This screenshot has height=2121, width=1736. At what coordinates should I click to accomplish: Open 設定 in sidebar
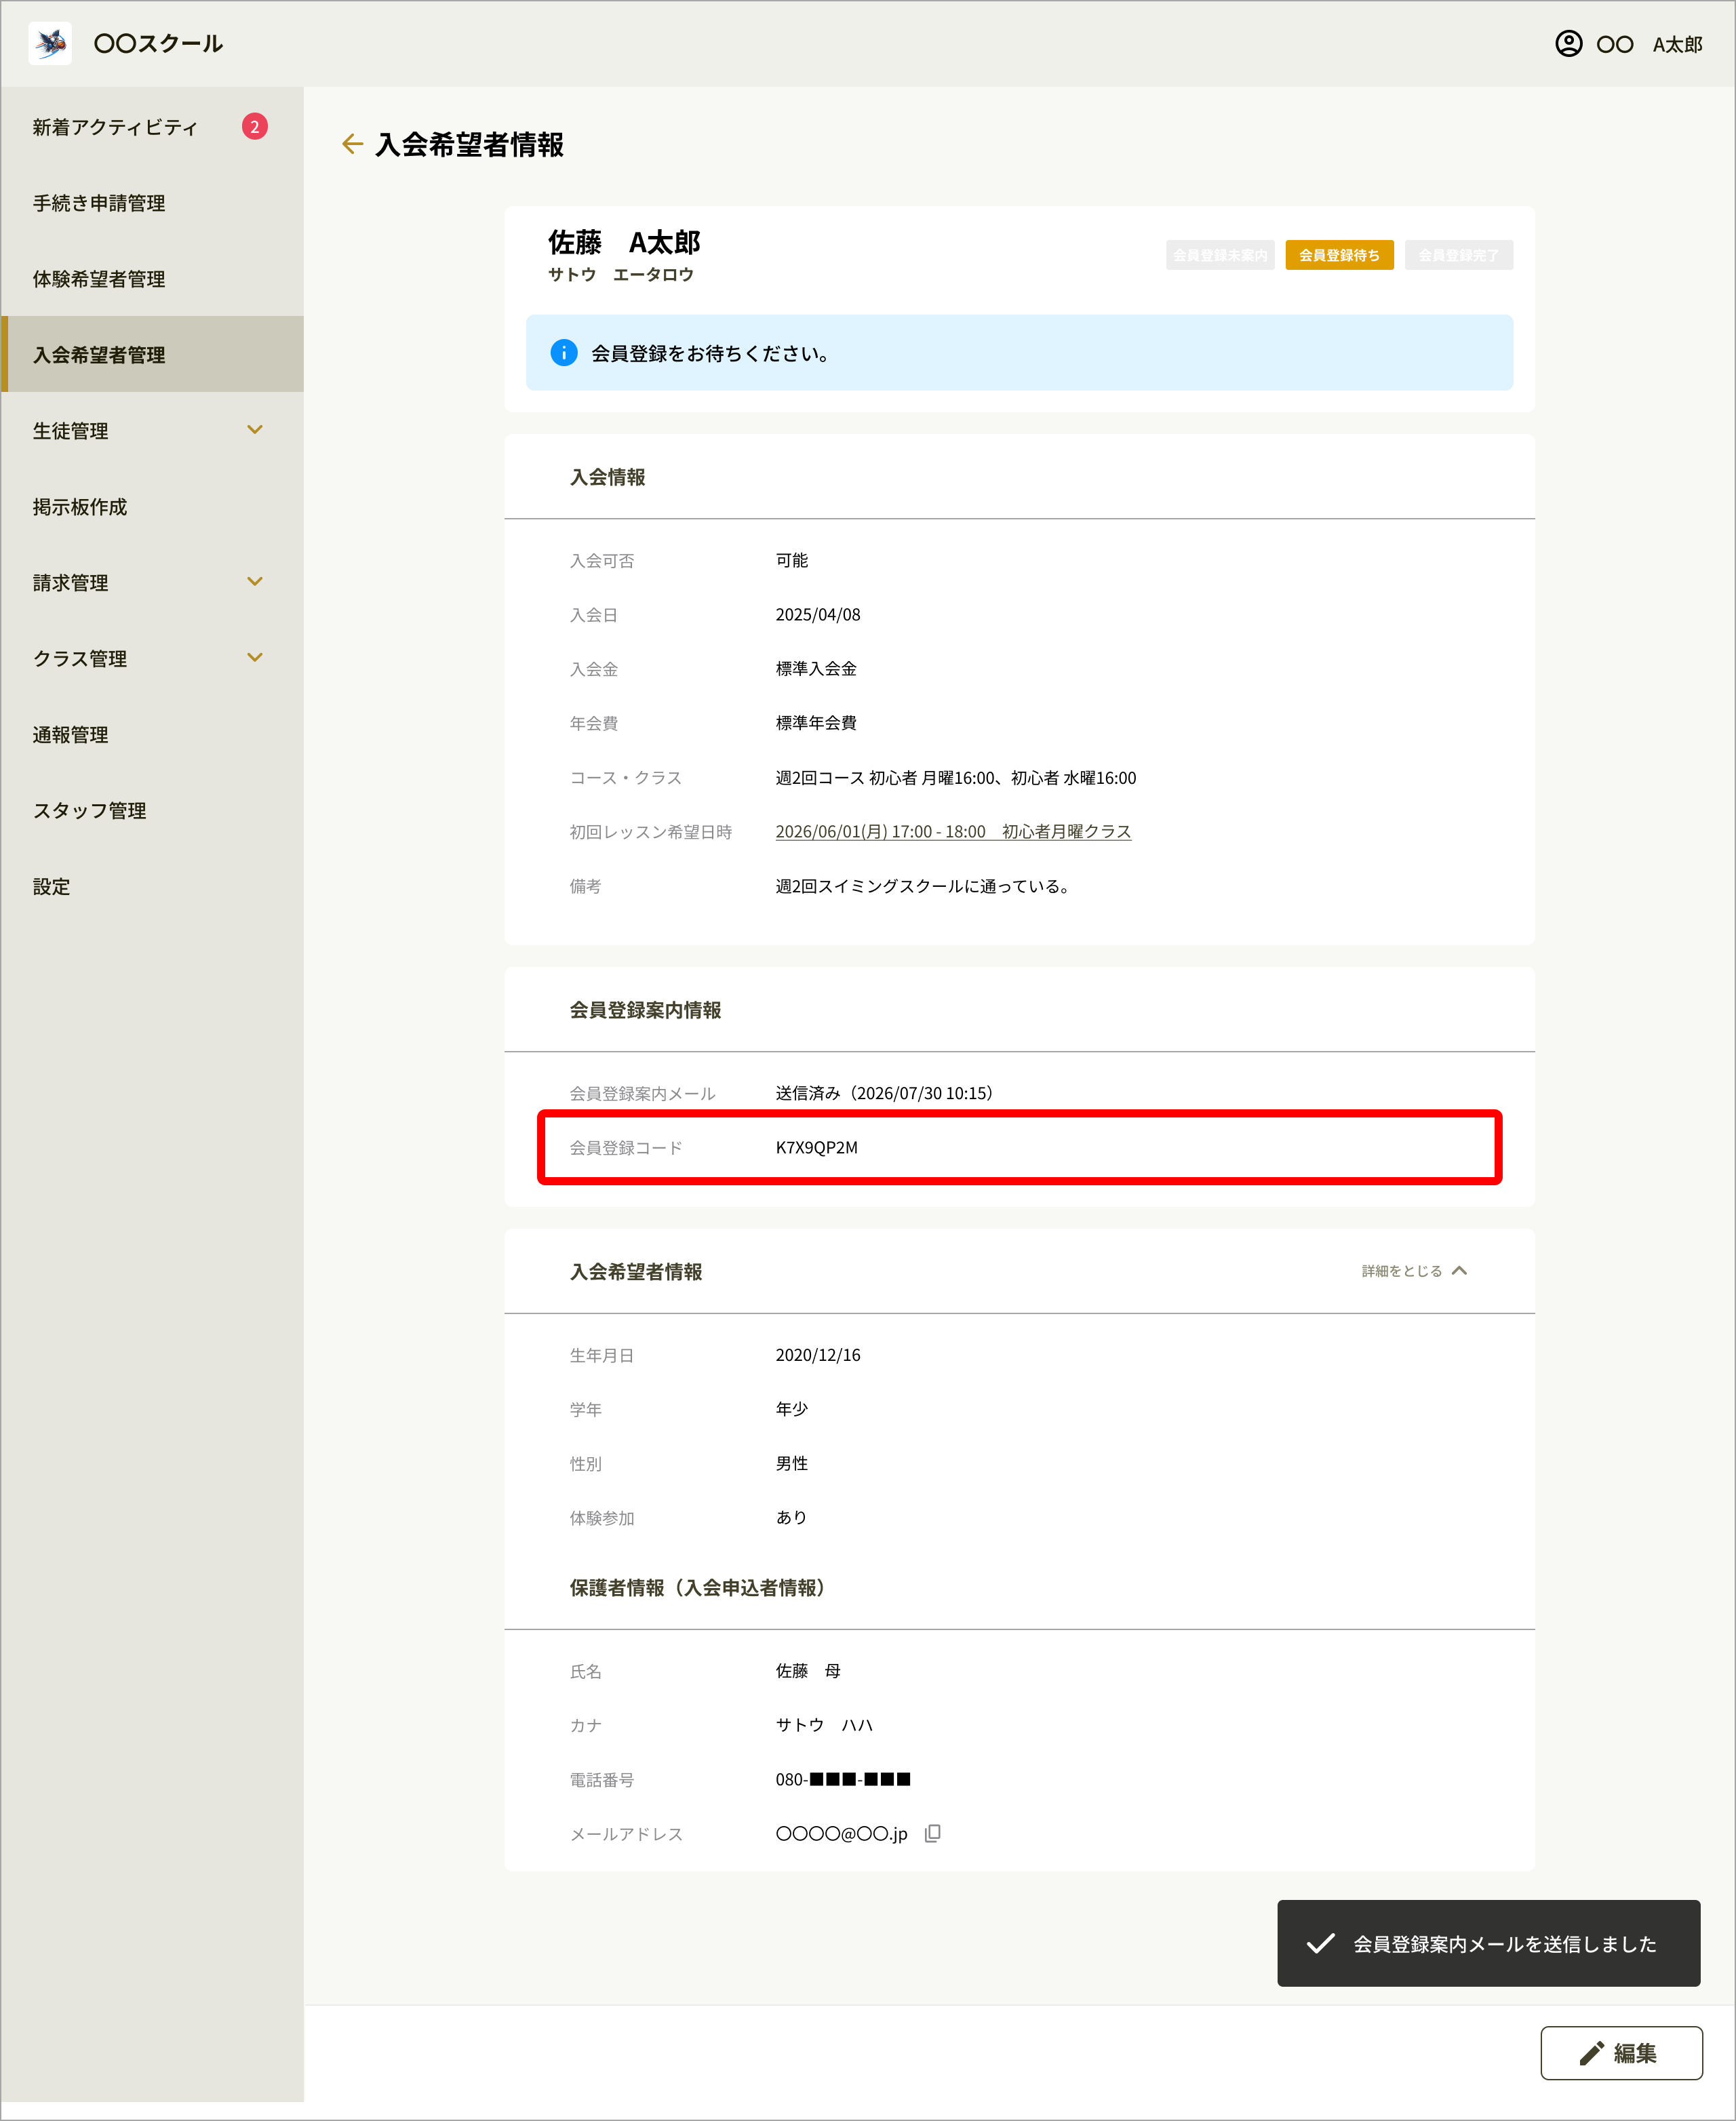pyautogui.click(x=152, y=887)
